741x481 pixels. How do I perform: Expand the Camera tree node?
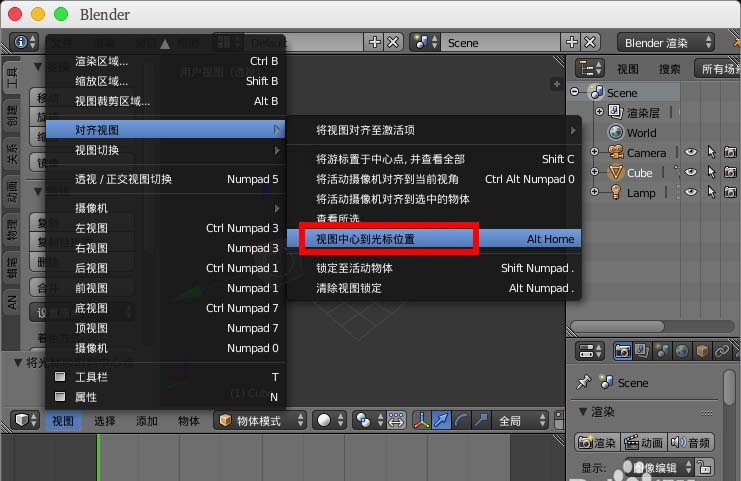(595, 152)
